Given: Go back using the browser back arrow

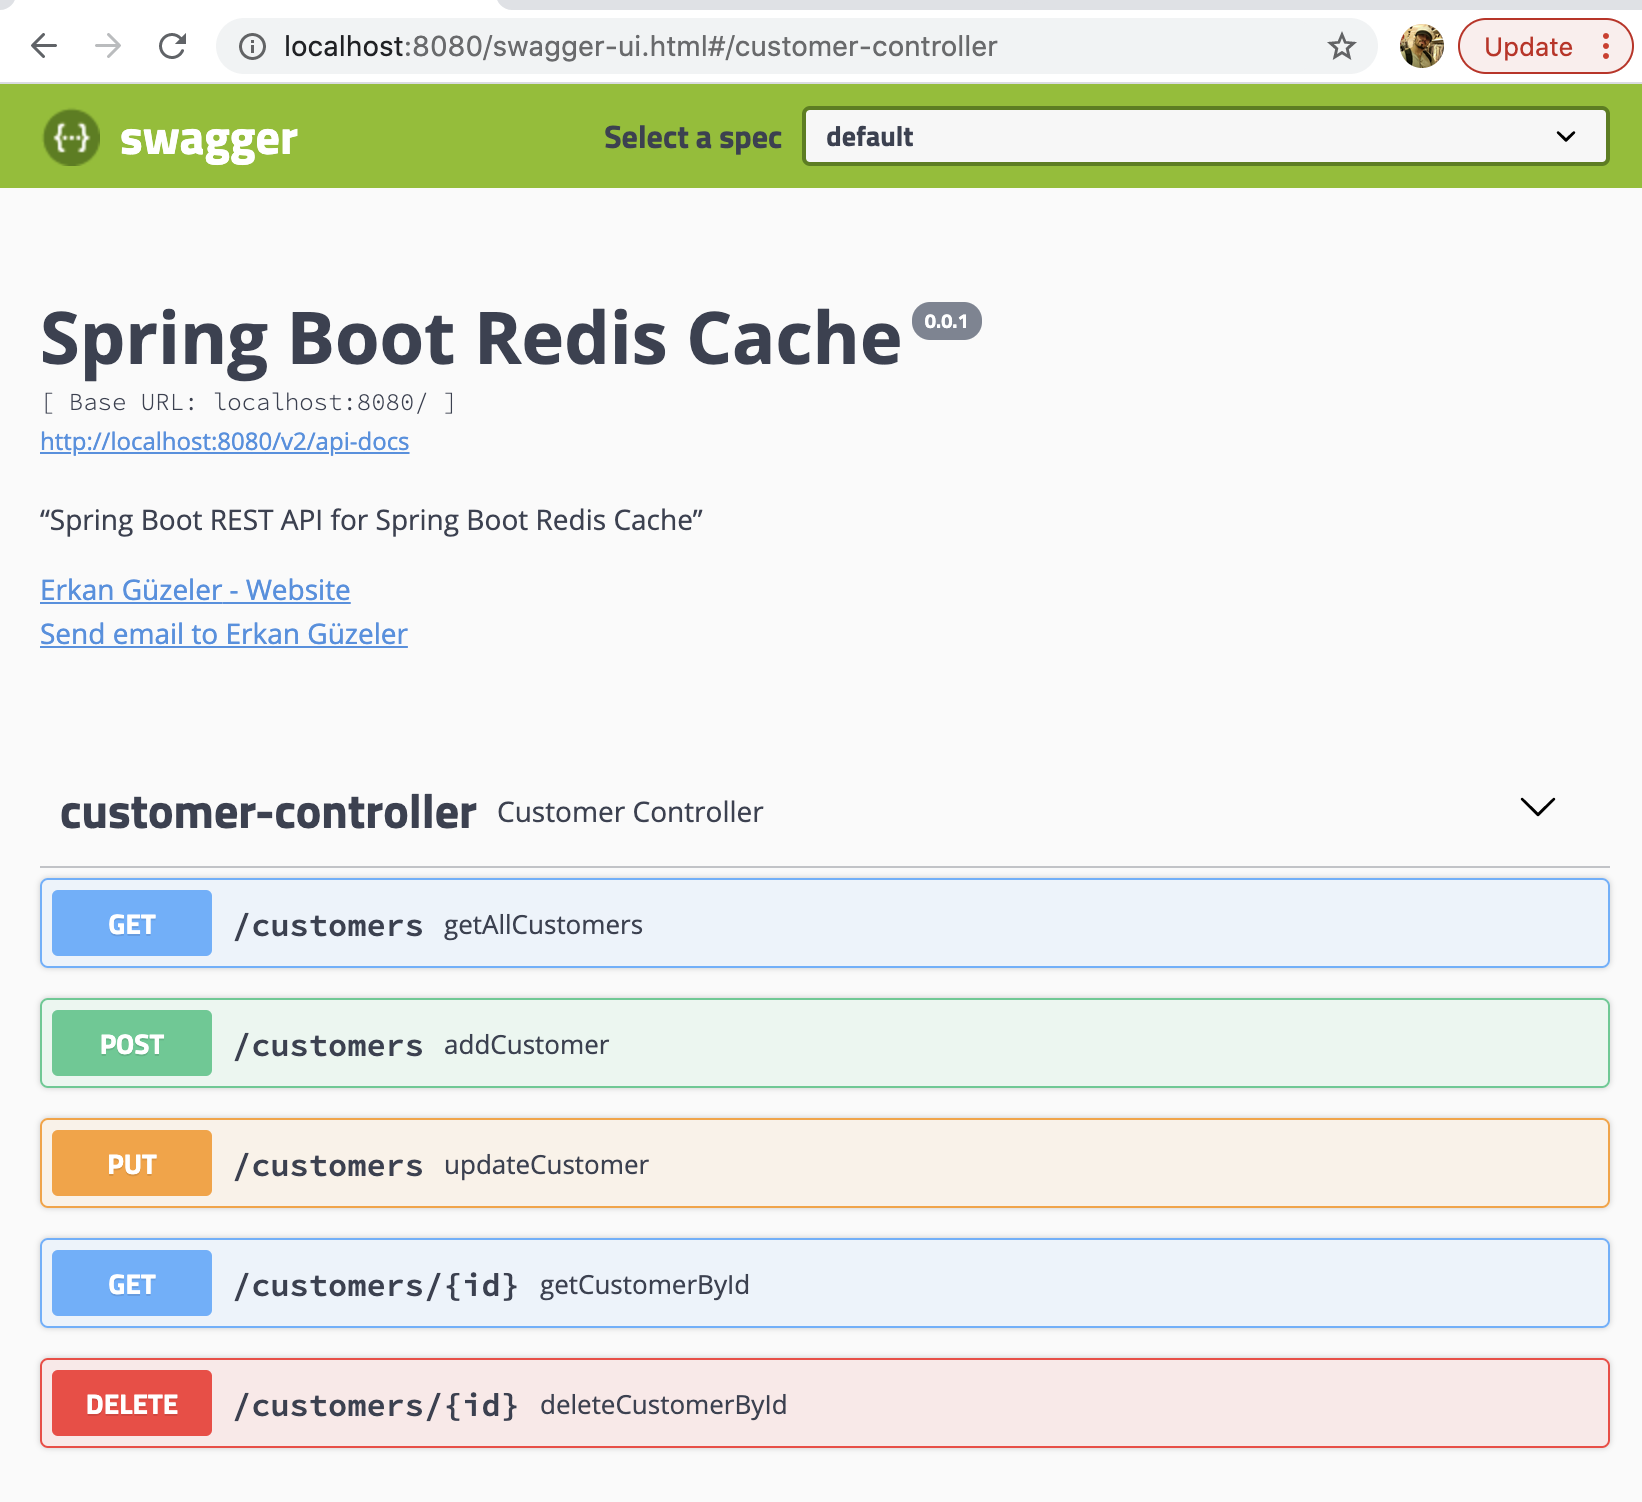Looking at the screenshot, I should point(44,46).
